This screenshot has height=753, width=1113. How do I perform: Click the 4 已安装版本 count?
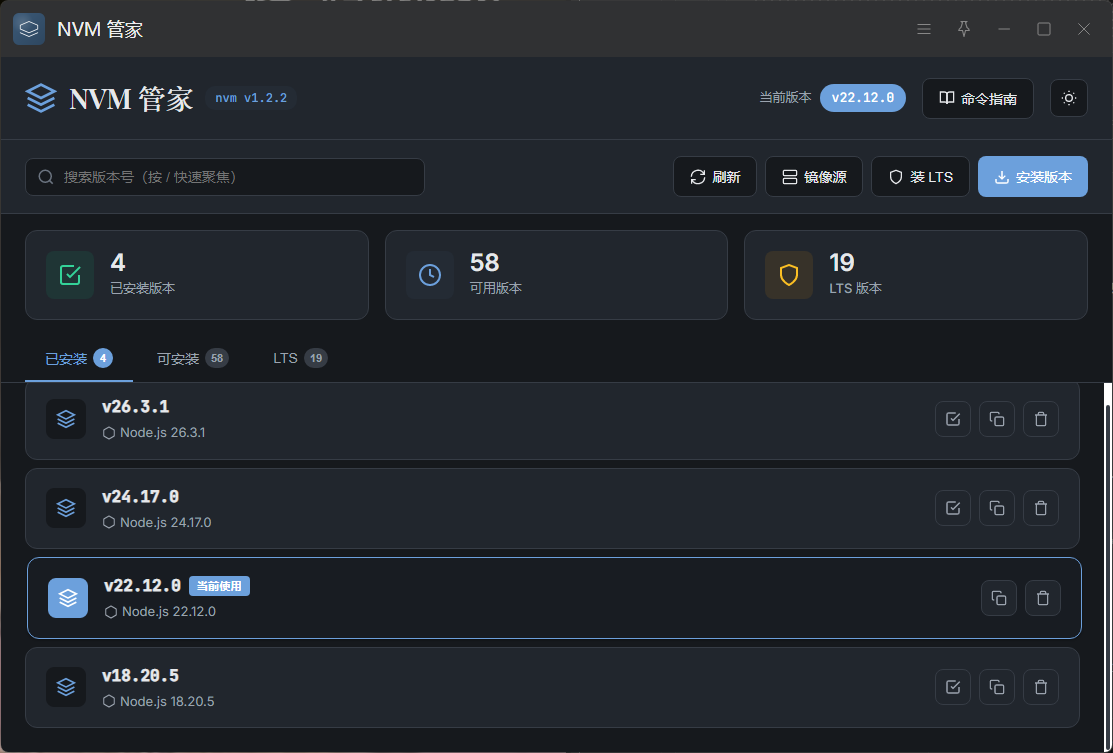118,263
